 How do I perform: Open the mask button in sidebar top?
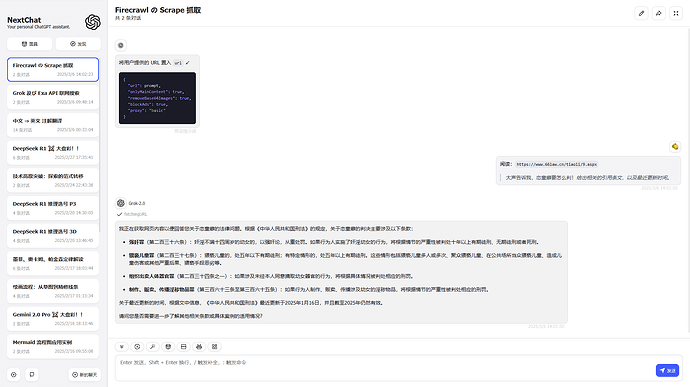(29, 44)
